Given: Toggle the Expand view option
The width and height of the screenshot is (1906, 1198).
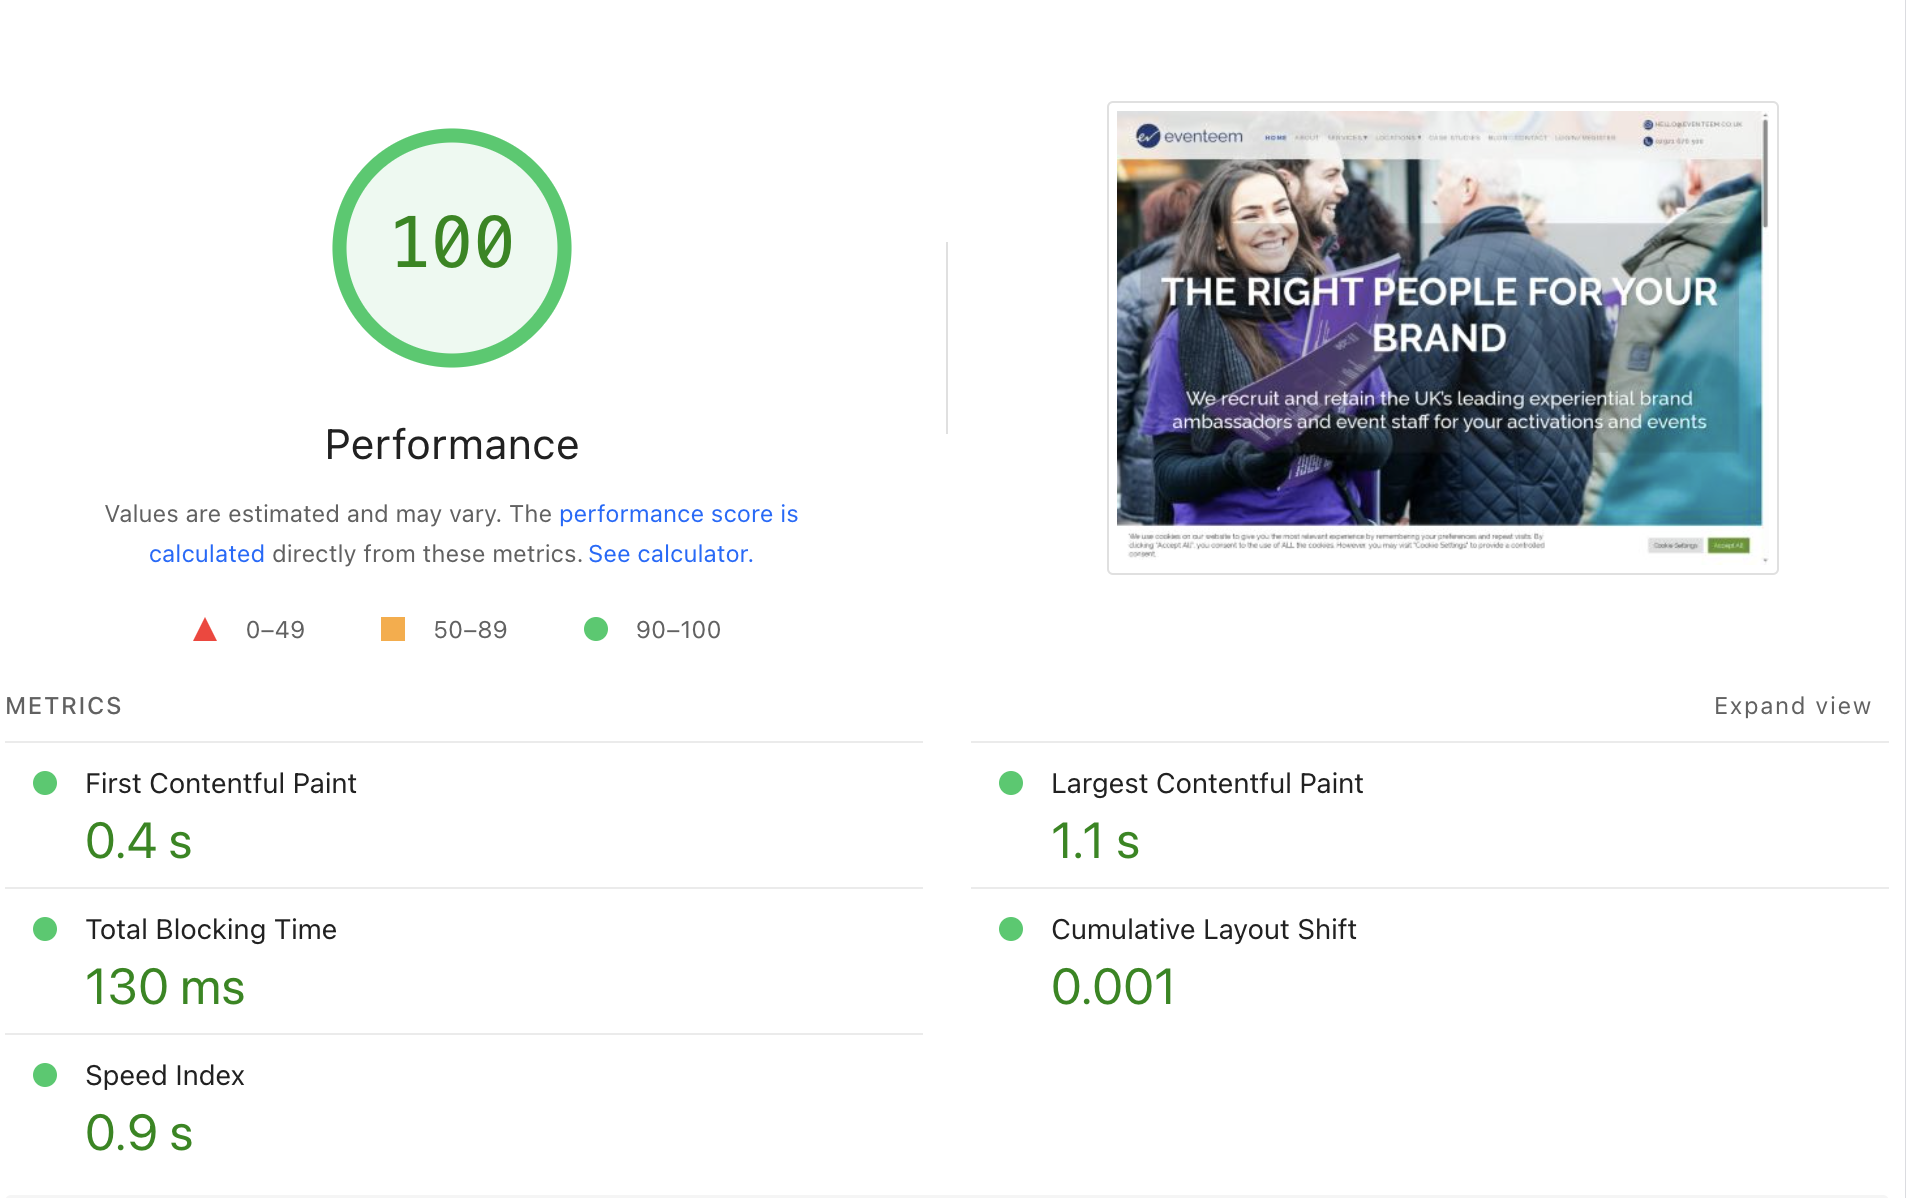Looking at the screenshot, I should pos(1792,706).
